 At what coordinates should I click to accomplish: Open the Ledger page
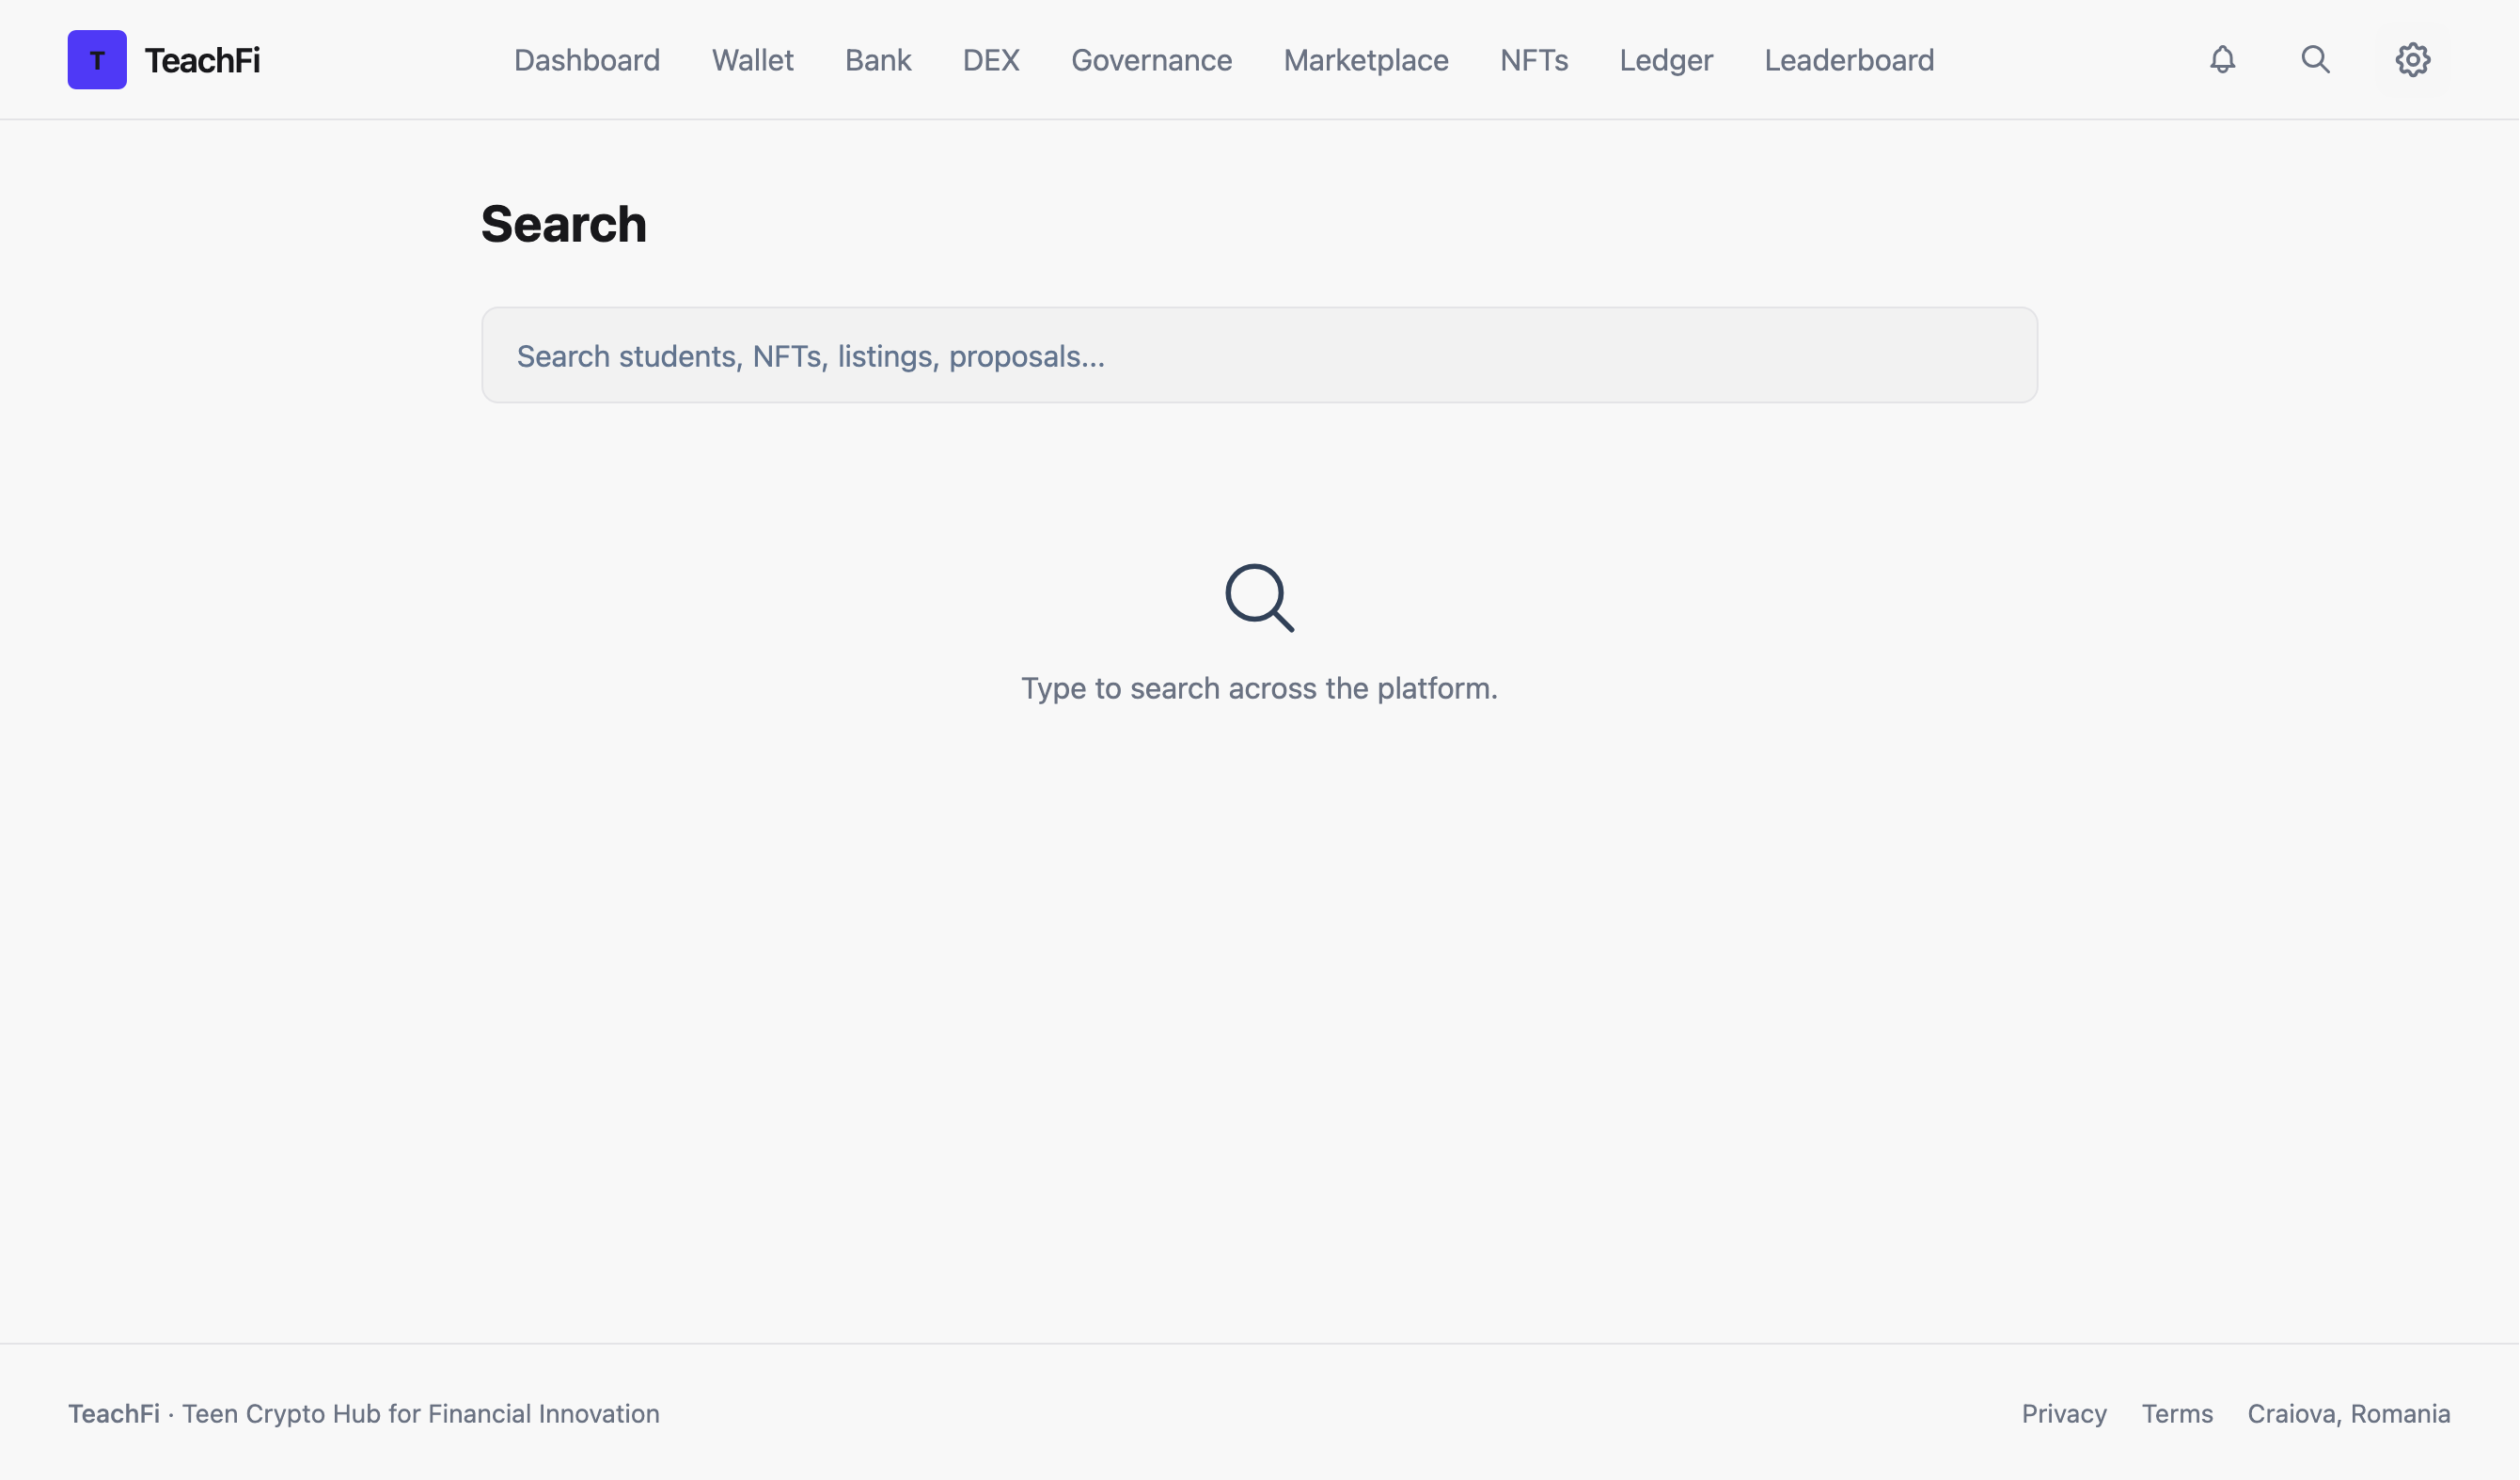1665,60
